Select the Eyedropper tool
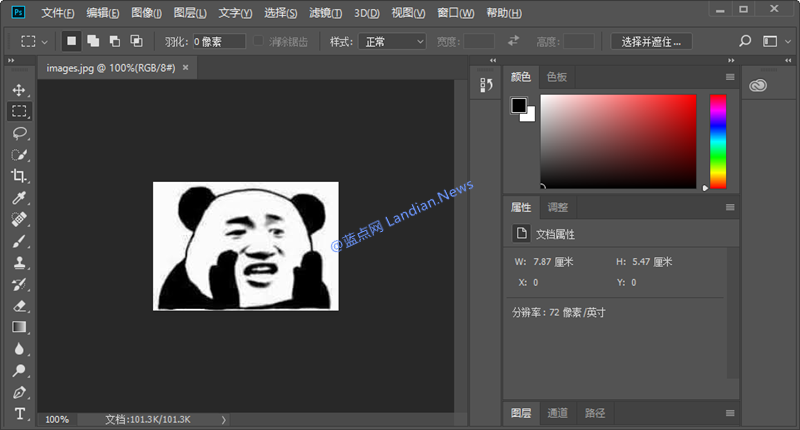Screen dimensions: 800x430 [x=19, y=197]
